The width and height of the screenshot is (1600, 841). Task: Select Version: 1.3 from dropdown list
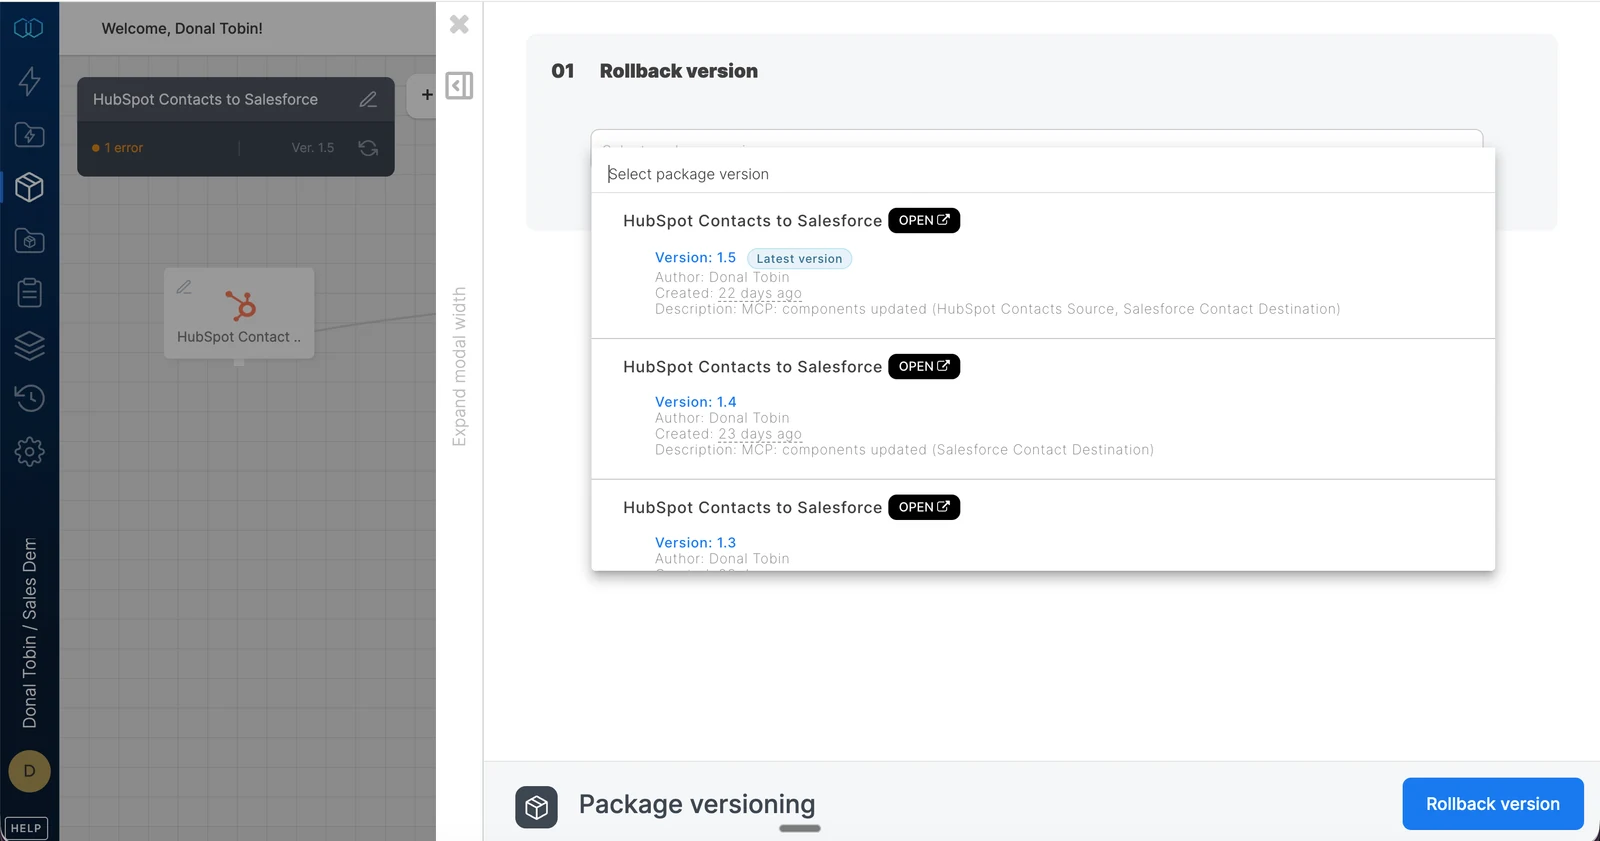click(x=695, y=543)
